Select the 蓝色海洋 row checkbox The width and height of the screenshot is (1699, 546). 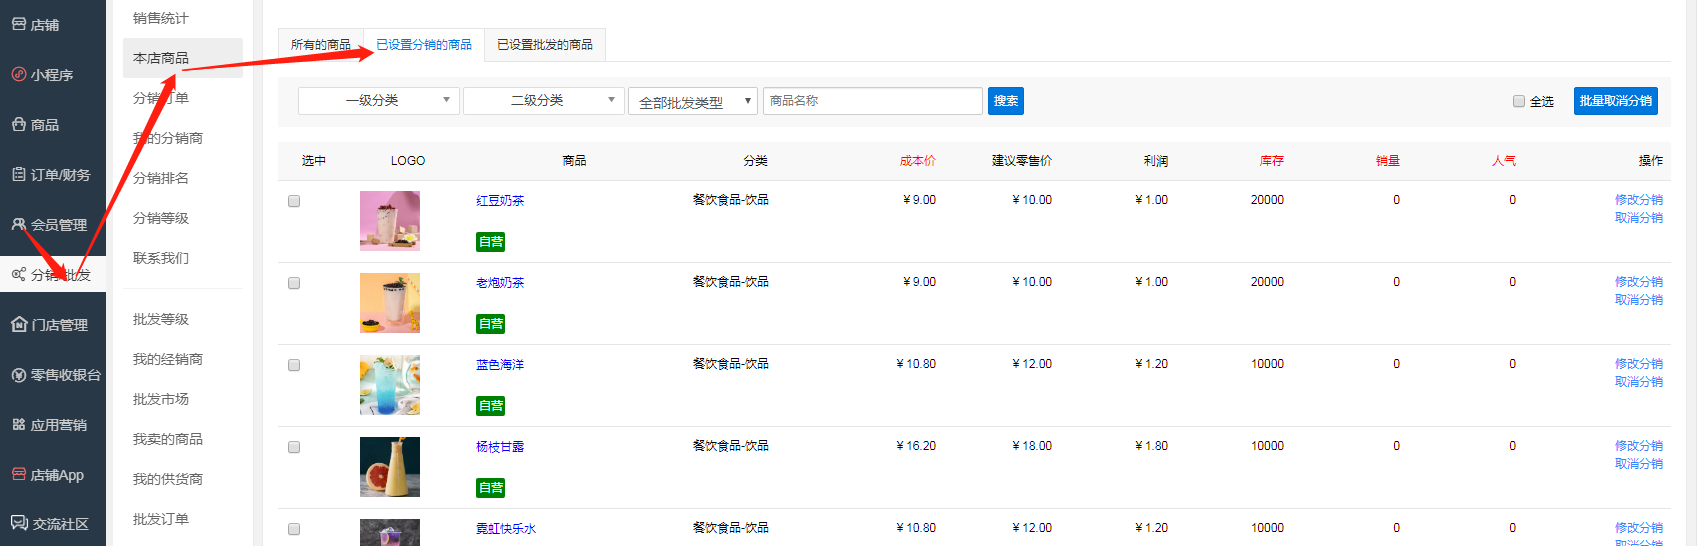pos(294,365)
